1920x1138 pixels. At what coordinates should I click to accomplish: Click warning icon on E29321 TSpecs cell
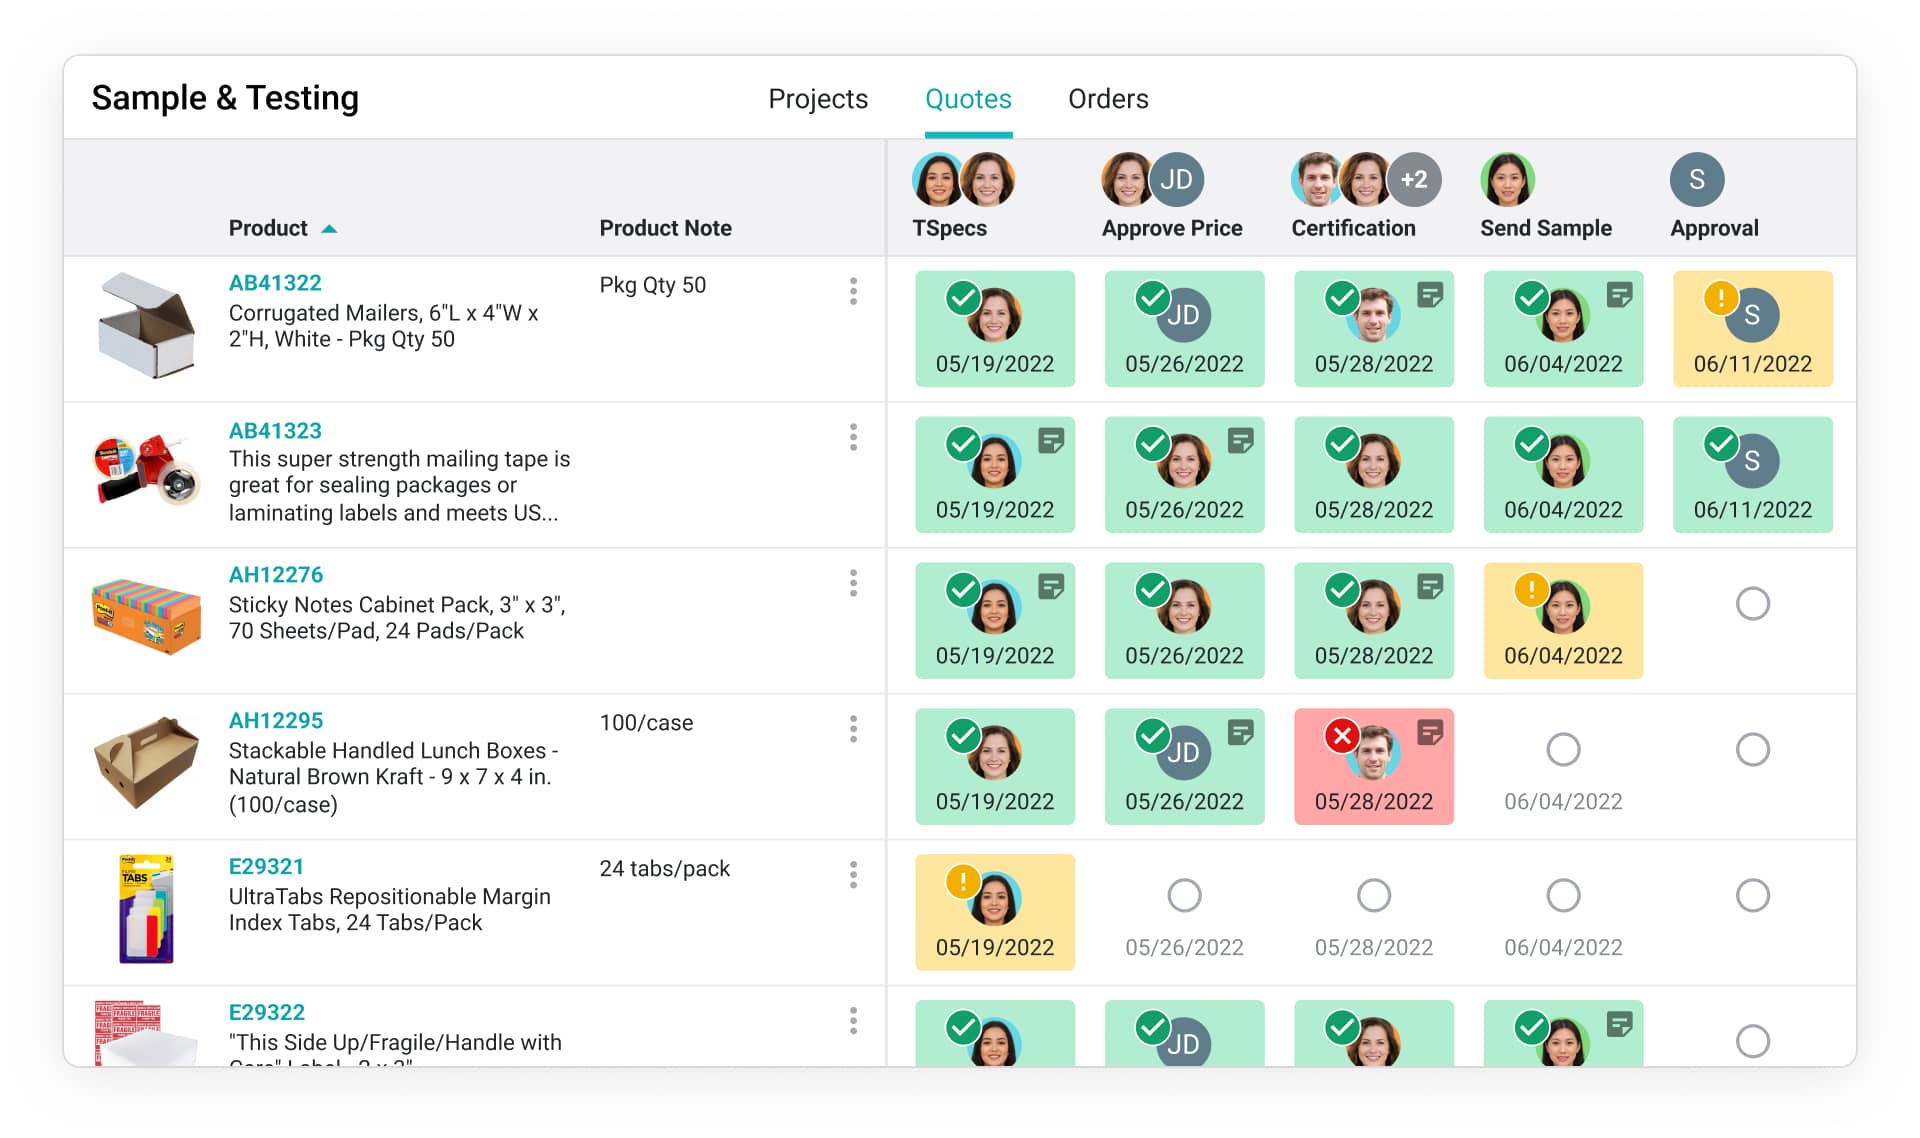pos(962,881)
